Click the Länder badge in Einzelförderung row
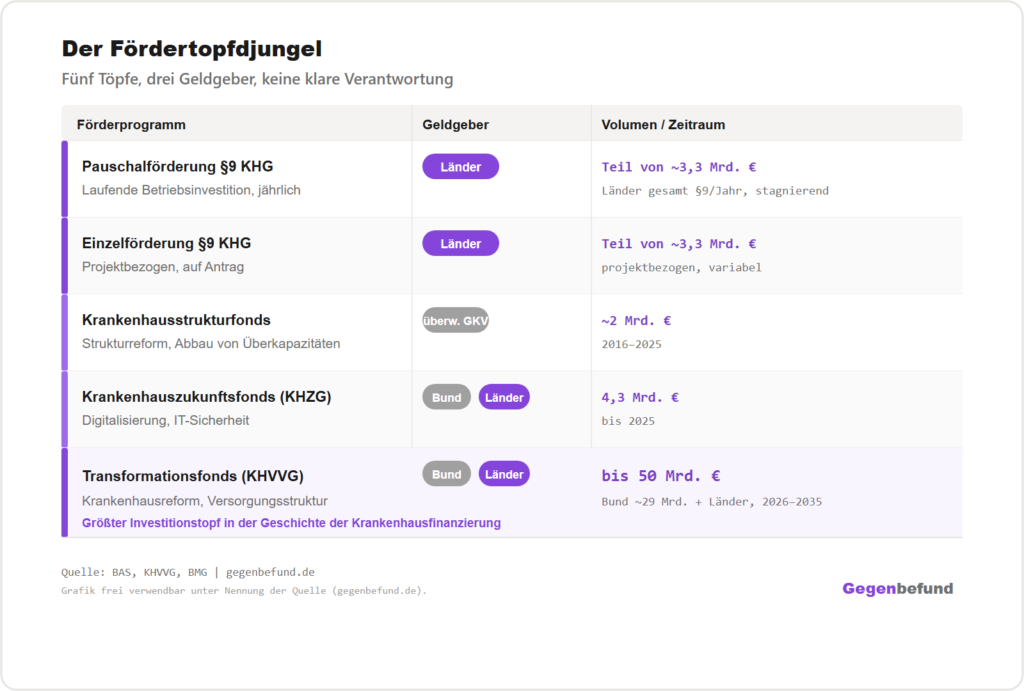1024x691 pixels. click(460, 244)
